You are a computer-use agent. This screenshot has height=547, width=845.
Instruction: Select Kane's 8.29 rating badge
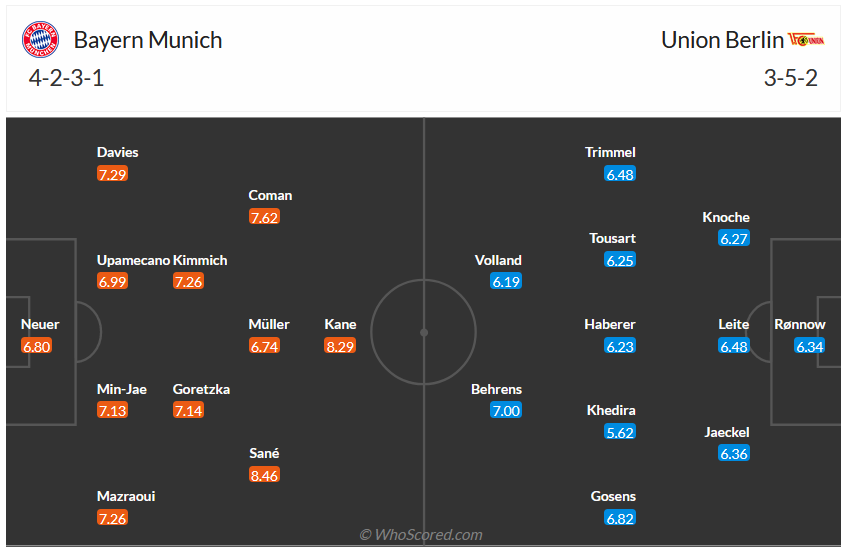coord(340,346)
